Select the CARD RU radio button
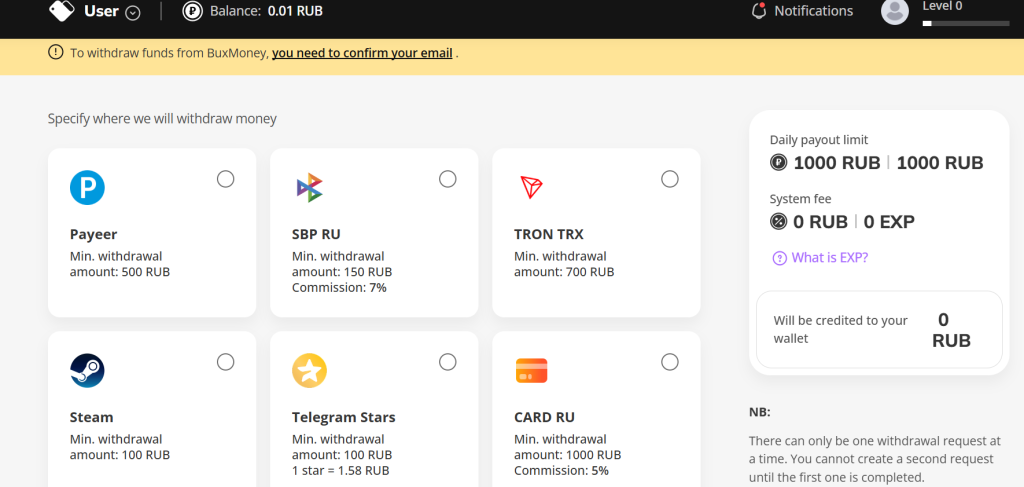The image size is (1024, 487). click(x=670, y=362)
